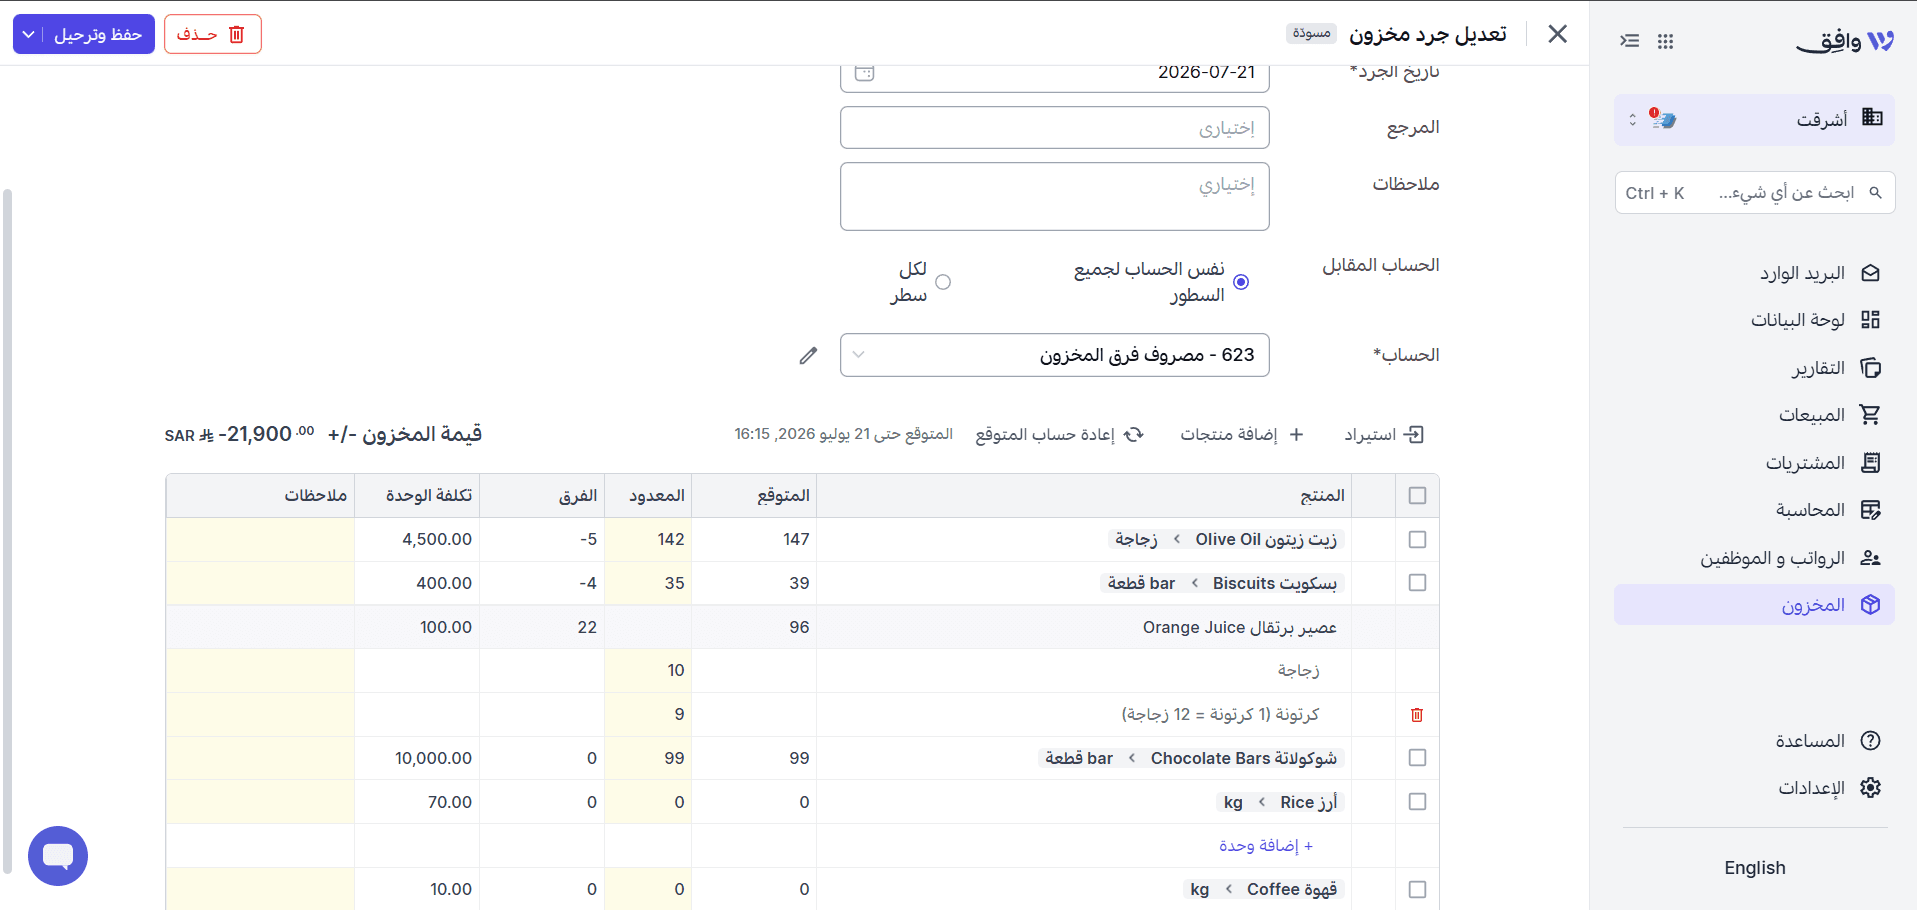The width and height of the screenshot is (1917, 910).
Task: Delete the كرتونة unit row trash icon
Action: click(x=1417, y=714)
